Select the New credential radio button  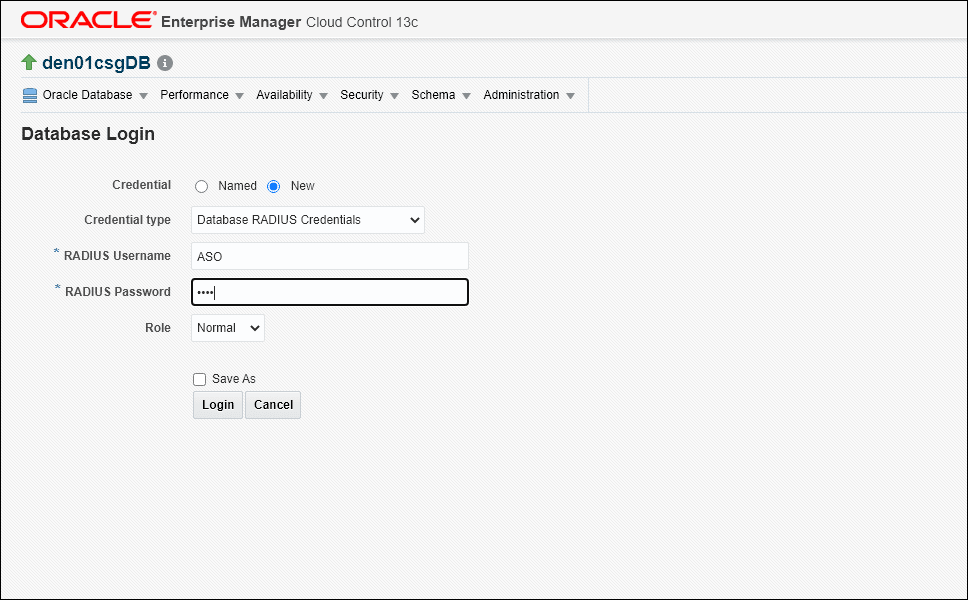tap(272, 185)
